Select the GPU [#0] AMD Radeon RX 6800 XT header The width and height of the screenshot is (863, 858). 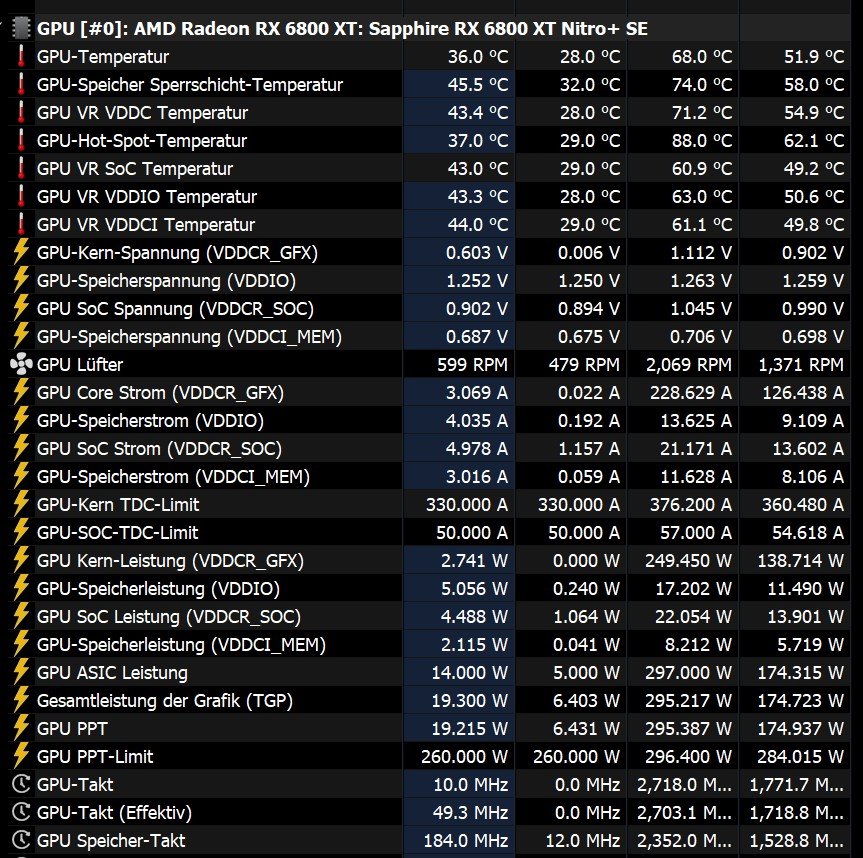pyautogui.click(x=342, y=29)
